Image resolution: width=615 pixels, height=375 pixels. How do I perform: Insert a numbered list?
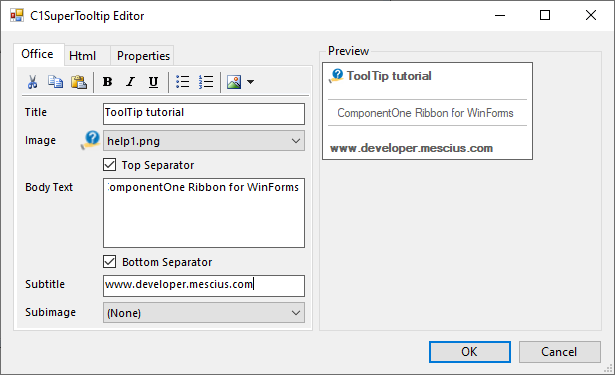206,82
